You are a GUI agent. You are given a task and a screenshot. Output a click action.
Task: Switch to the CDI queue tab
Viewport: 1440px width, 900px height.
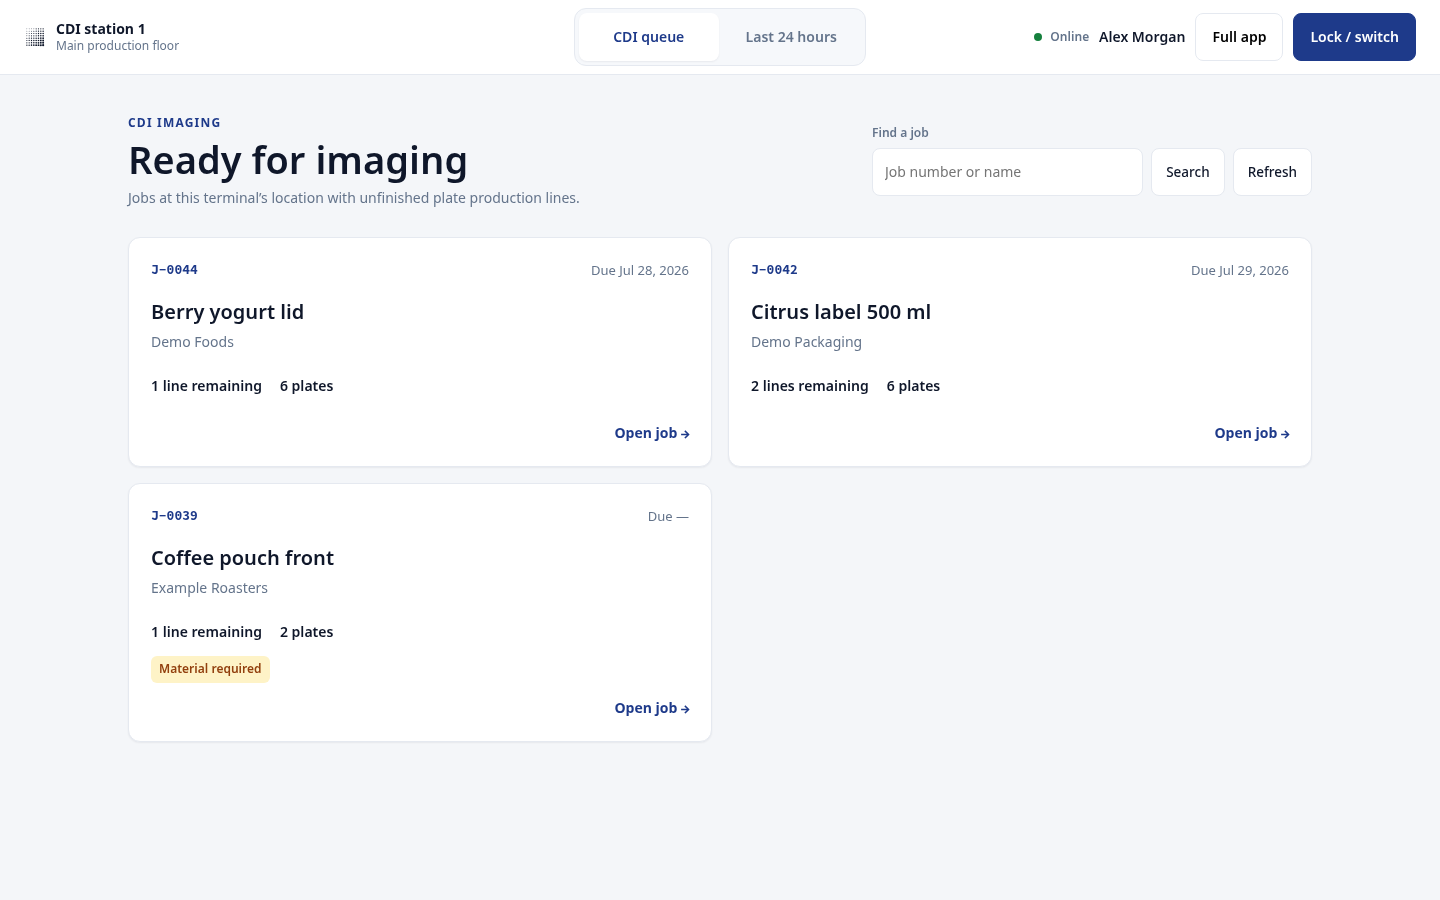point(648,37)
